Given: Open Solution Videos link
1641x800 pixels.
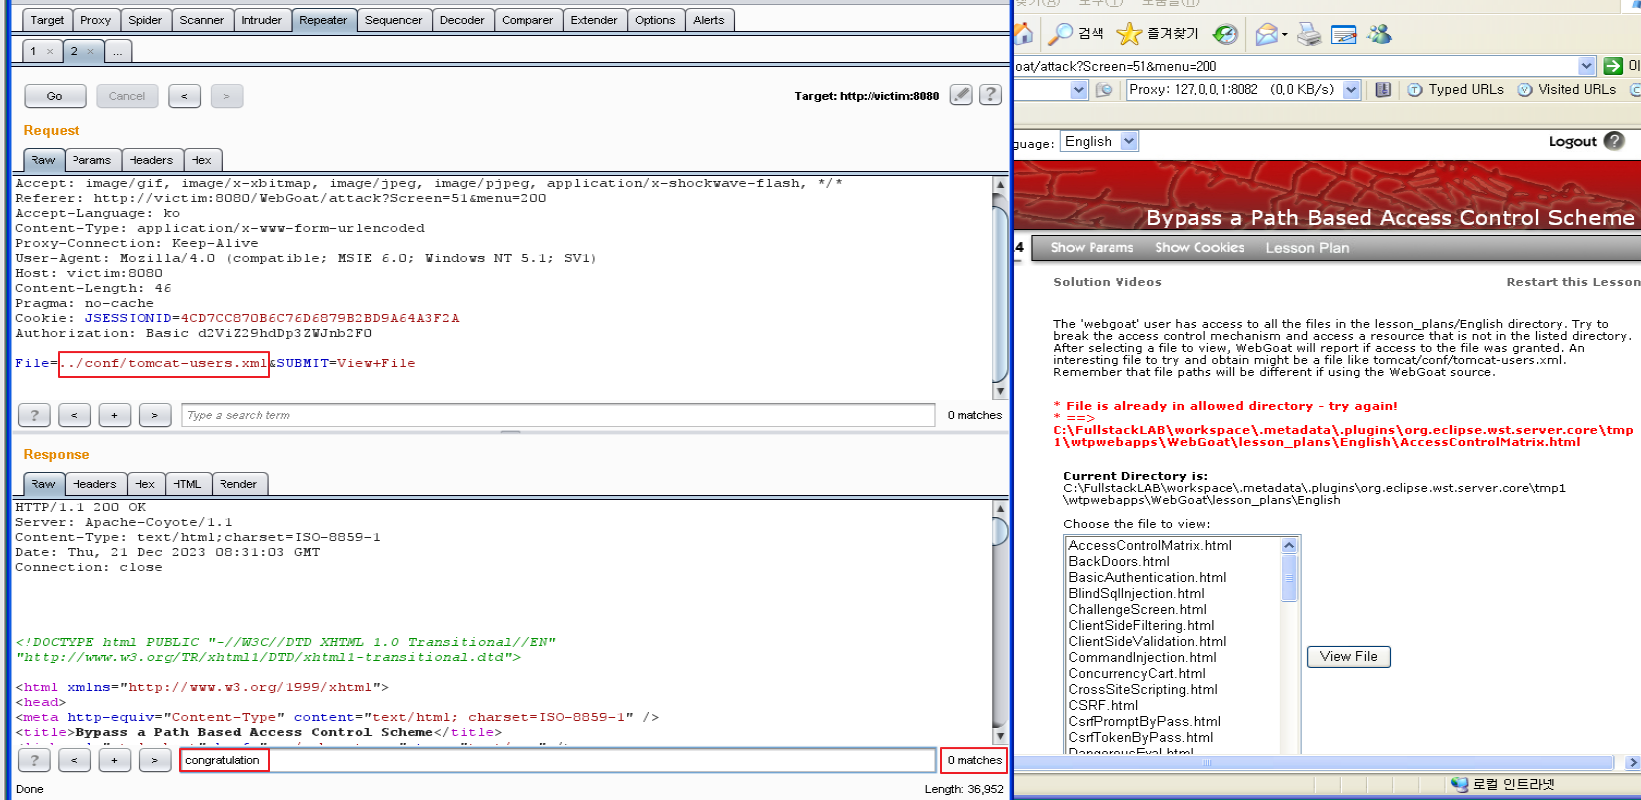Looking at the screenshot, I should tap(1107, 282).
